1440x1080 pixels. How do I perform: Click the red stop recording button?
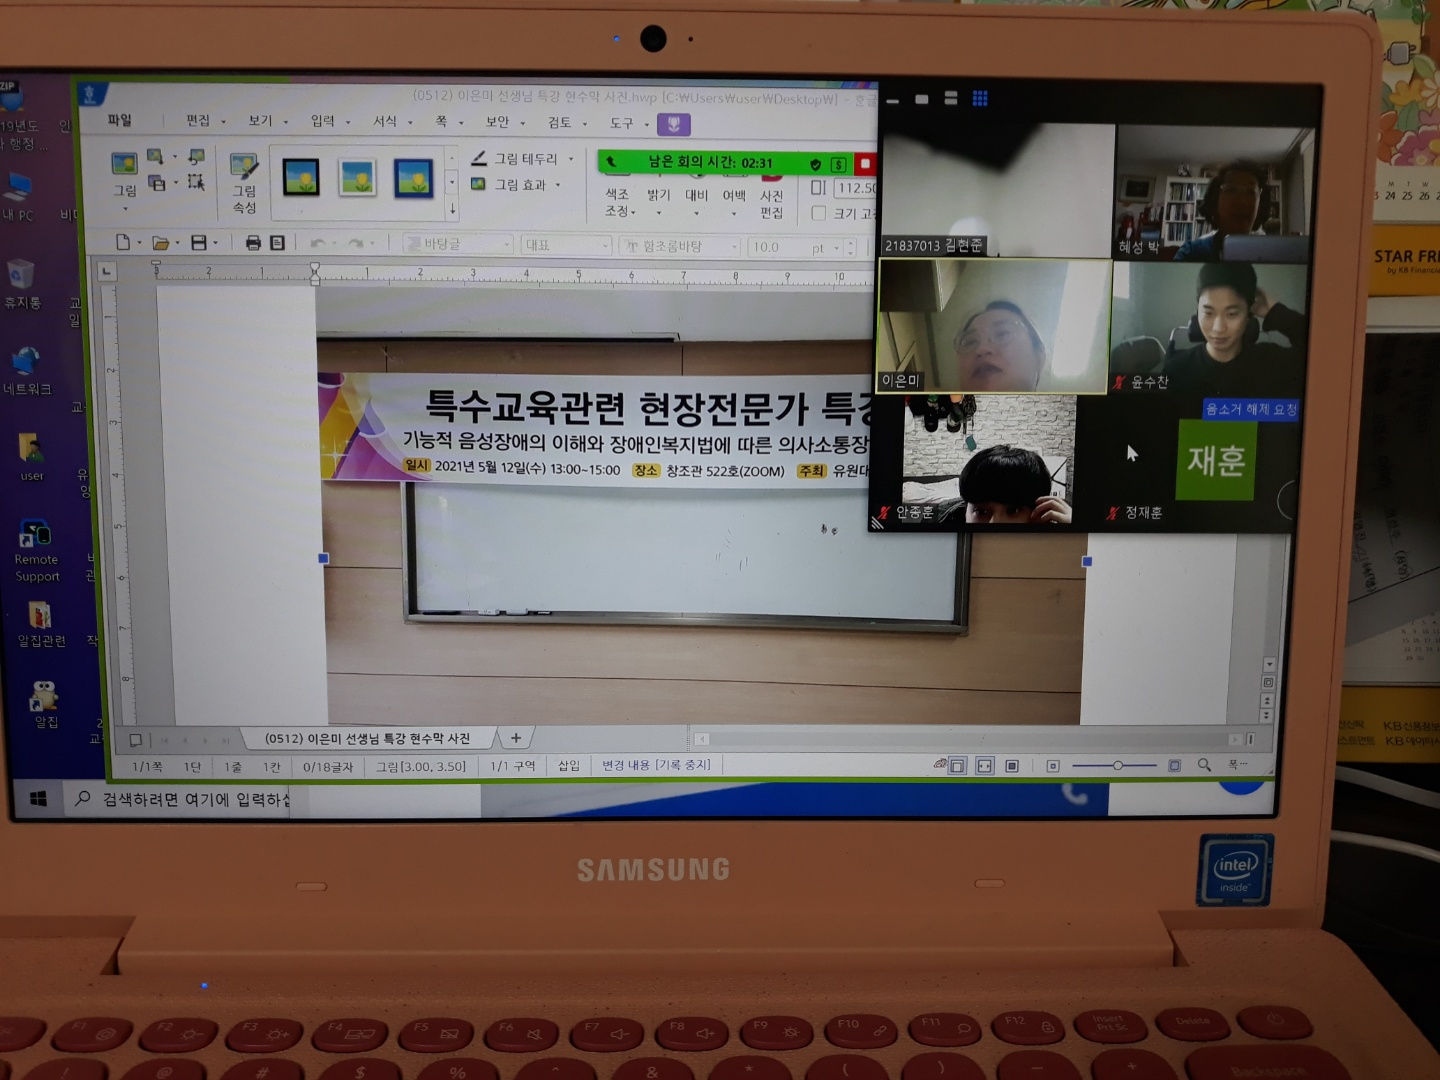[x=865, y=163]
